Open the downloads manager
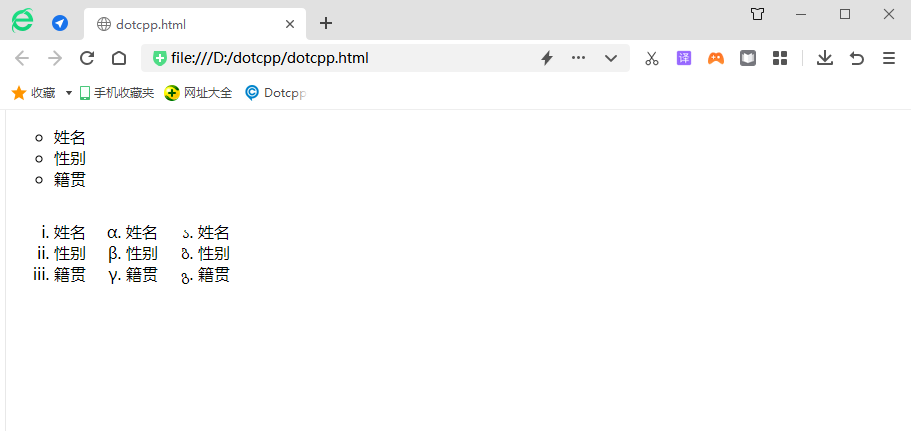The height and width of the screenshot is (431, 911). click(x=824, y=58)
